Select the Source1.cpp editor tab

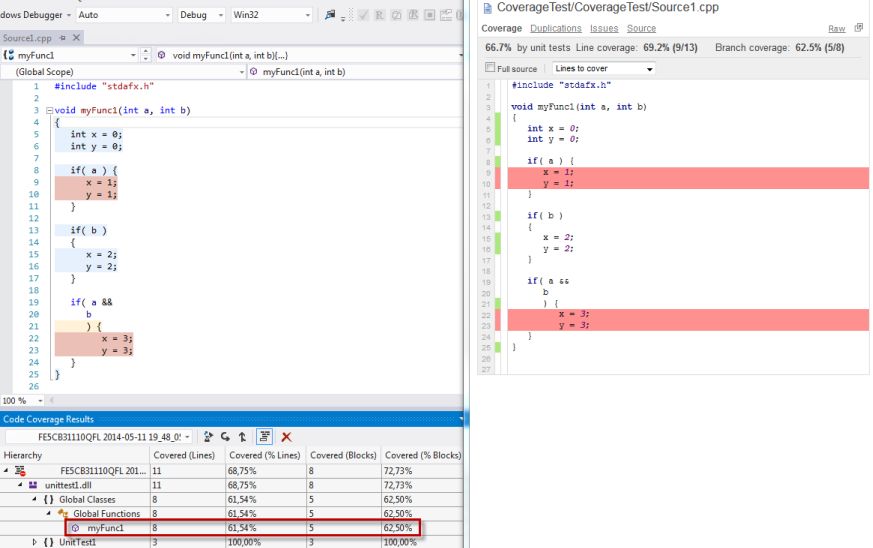[27, 38]
